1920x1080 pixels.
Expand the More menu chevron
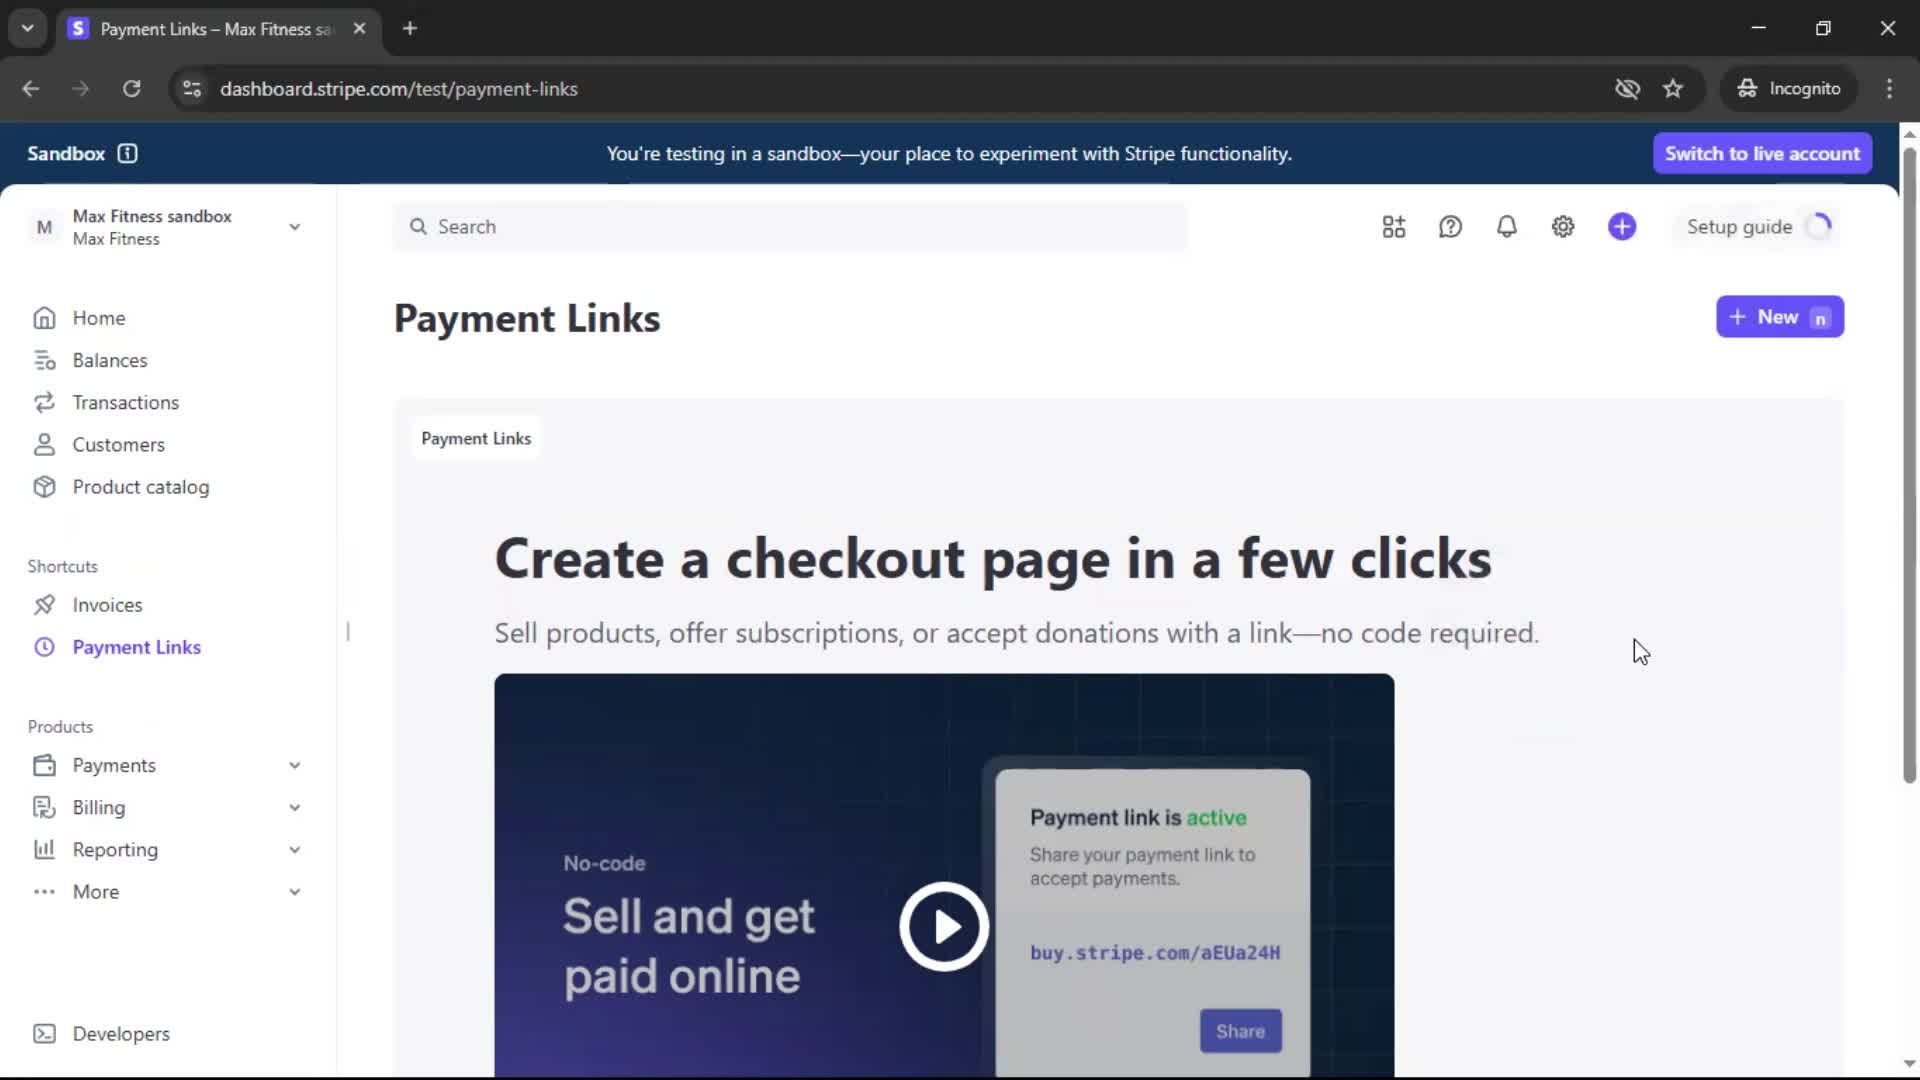[x=295, y=892]
